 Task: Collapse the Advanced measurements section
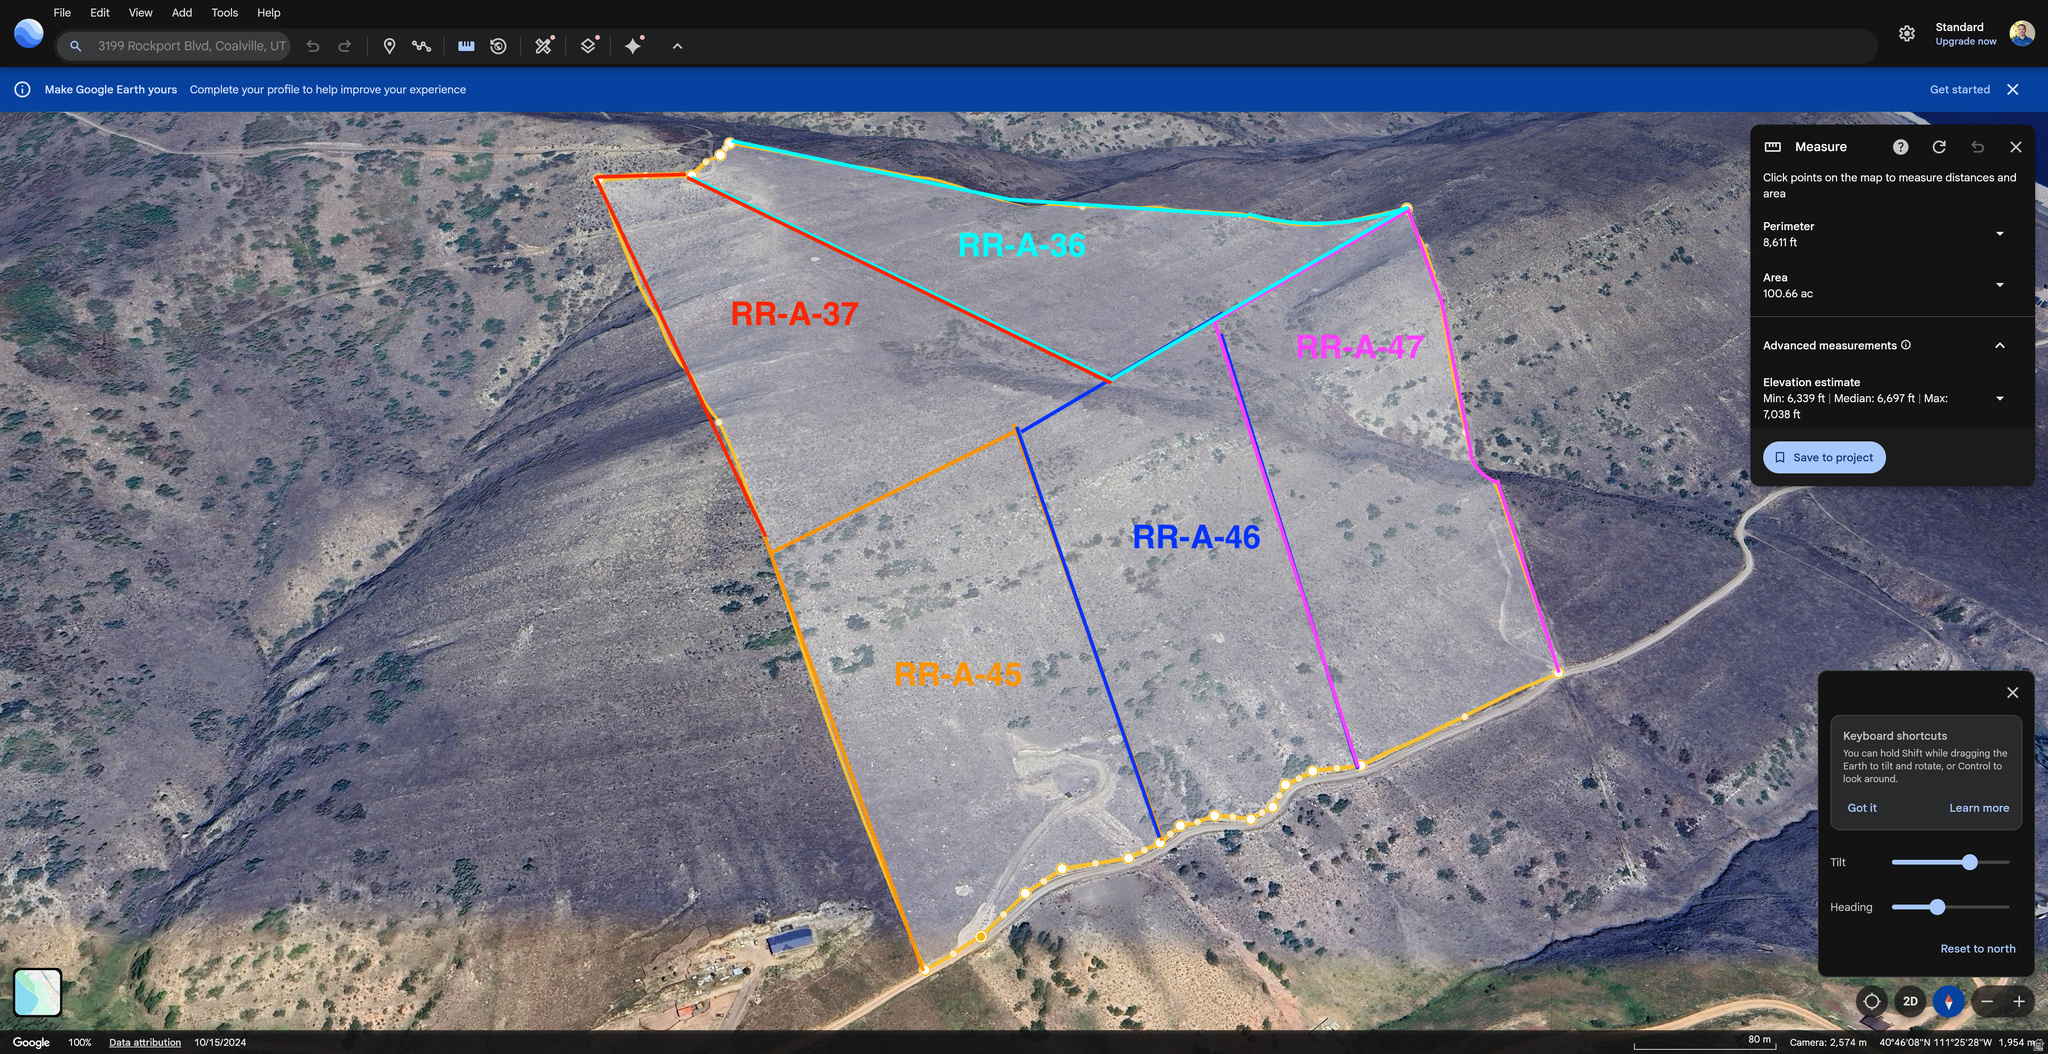[1999, 345]
